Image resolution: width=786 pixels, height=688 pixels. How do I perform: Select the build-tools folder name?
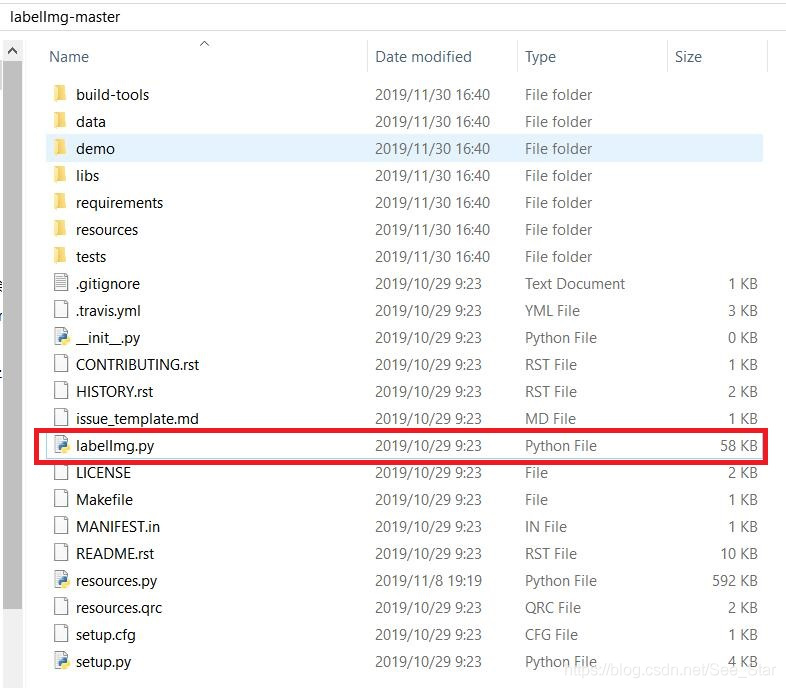(x=112, y=95)
